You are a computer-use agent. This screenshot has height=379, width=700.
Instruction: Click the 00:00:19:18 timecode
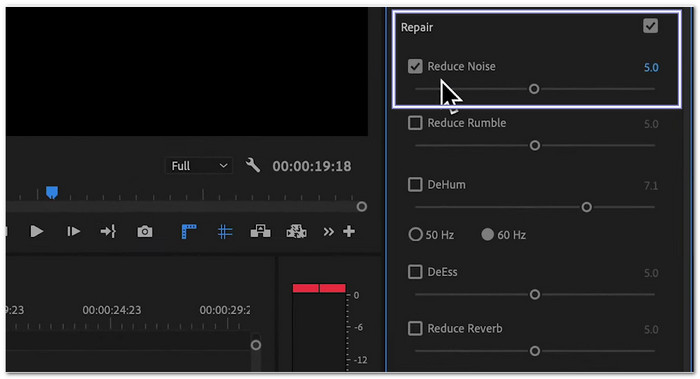(312, 166)
